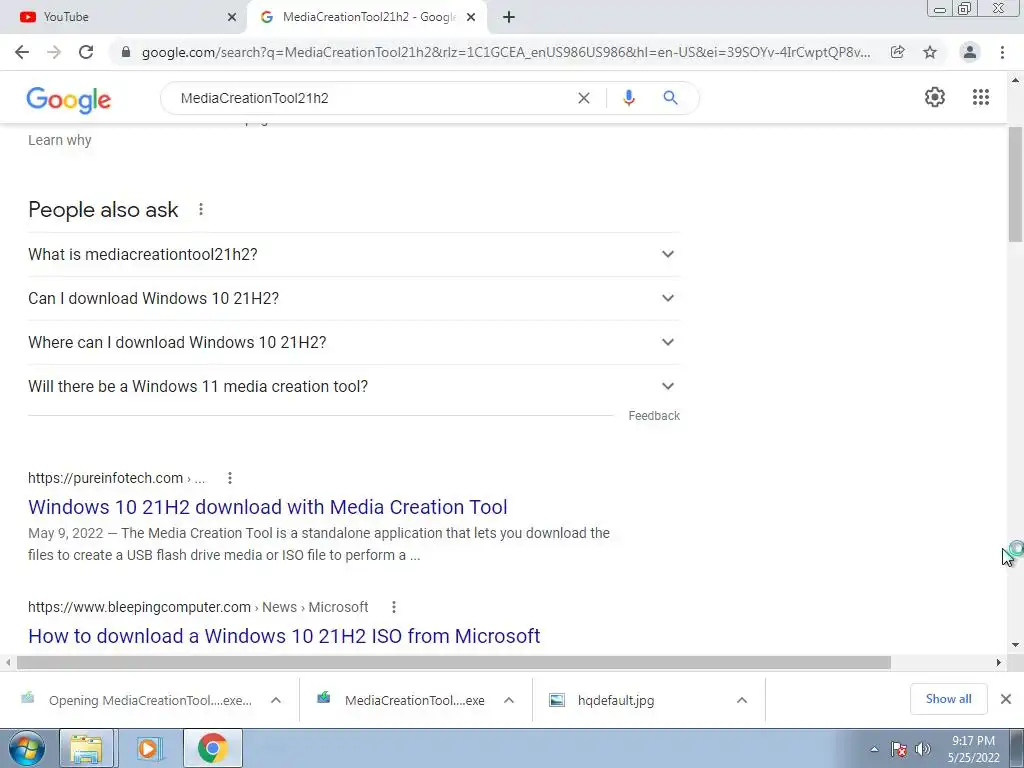Click Show desktop strip at taskbar end

(x=1017, y=748)
